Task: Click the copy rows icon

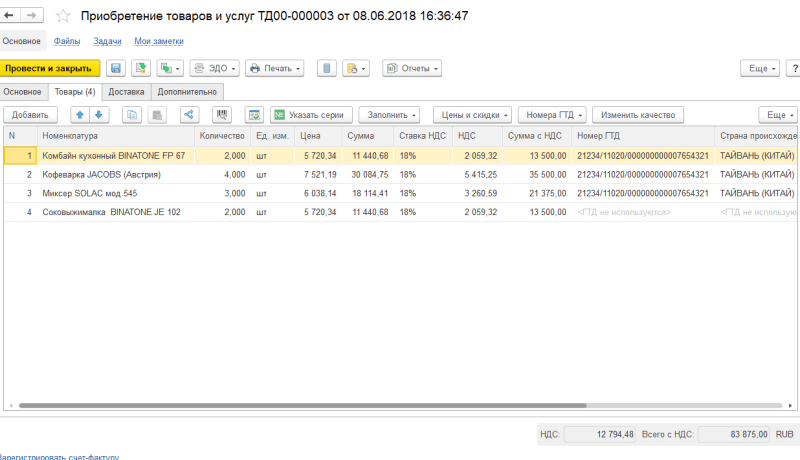Action: (x=132, y=115)
